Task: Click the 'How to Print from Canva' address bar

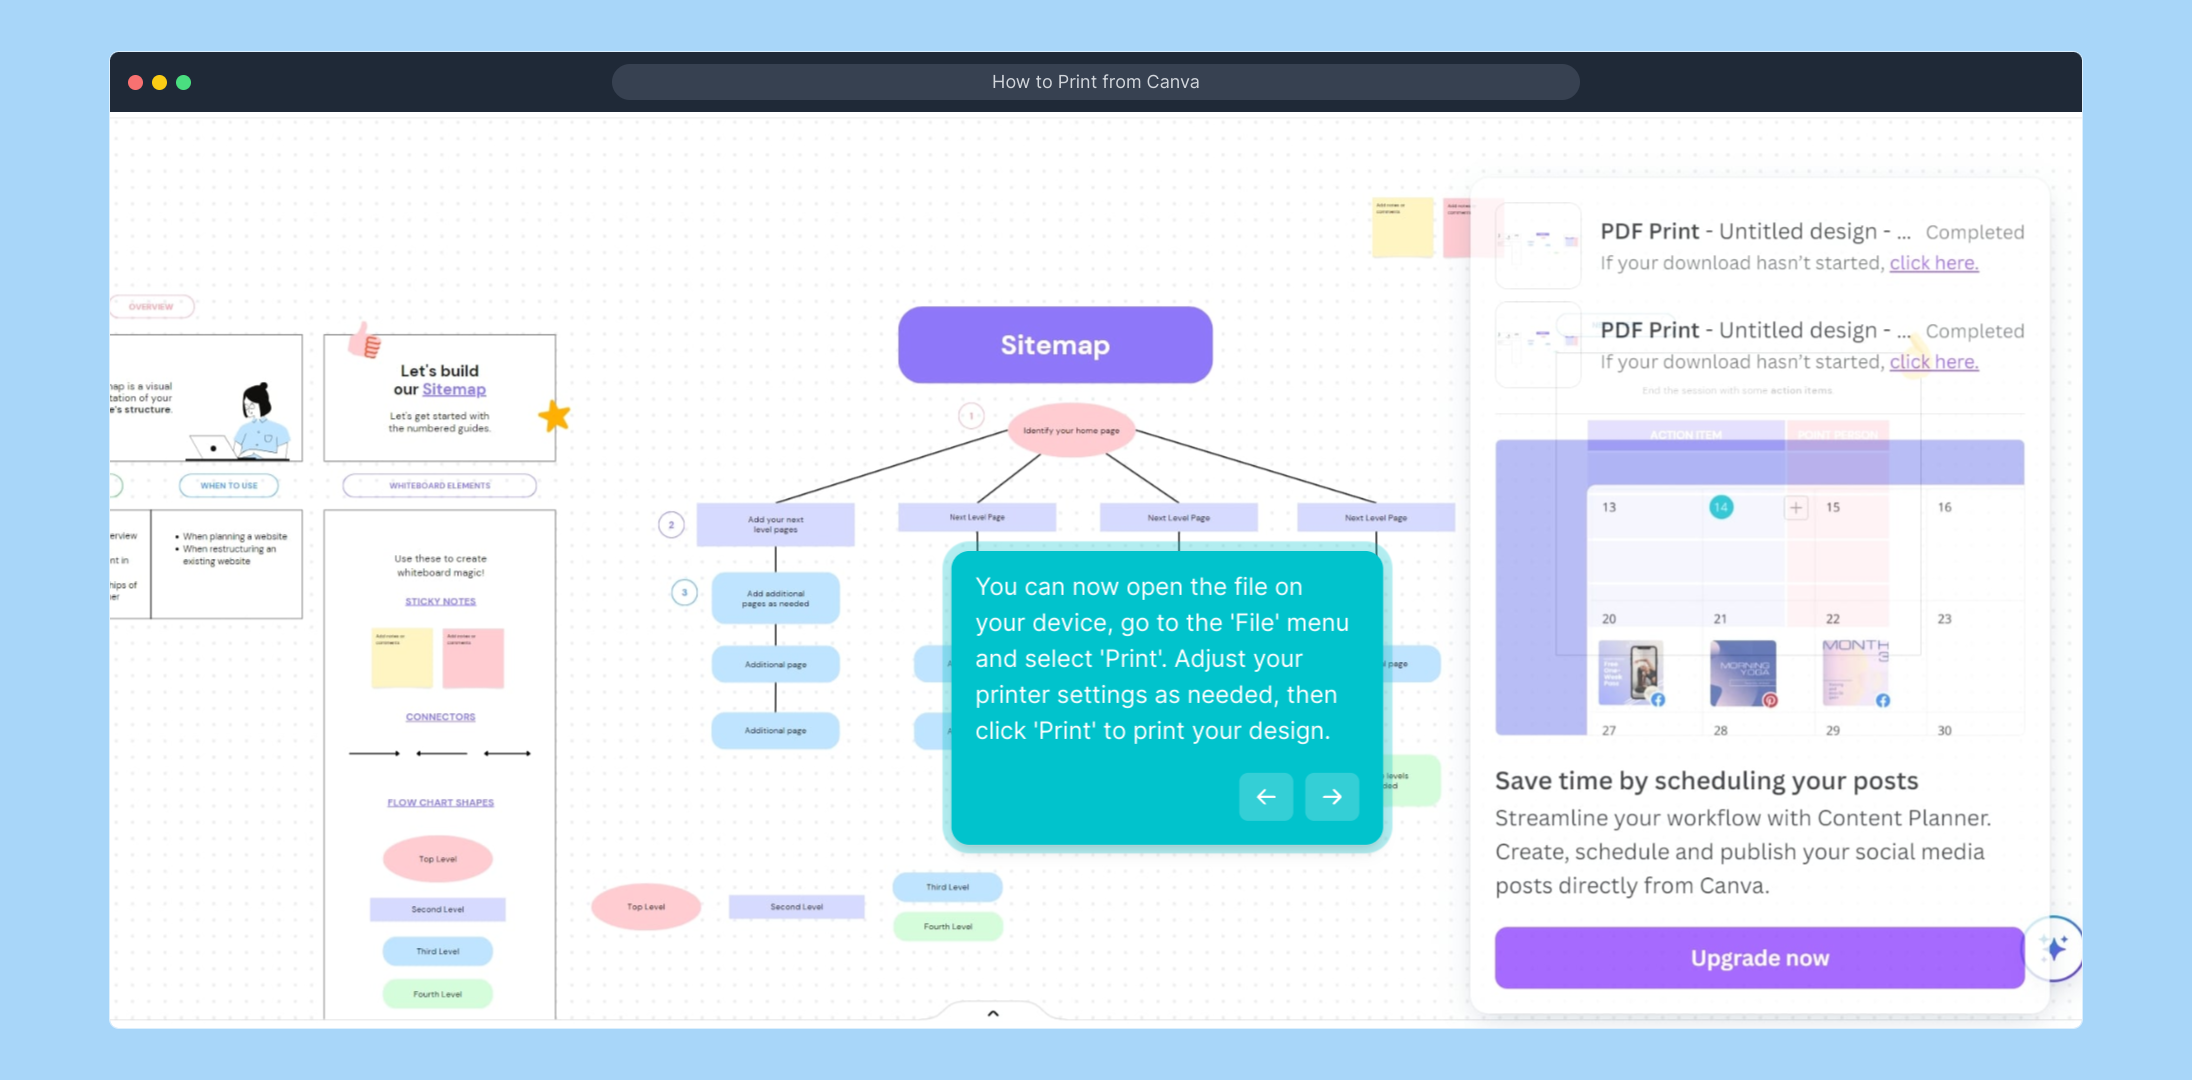Action: 1095,82
